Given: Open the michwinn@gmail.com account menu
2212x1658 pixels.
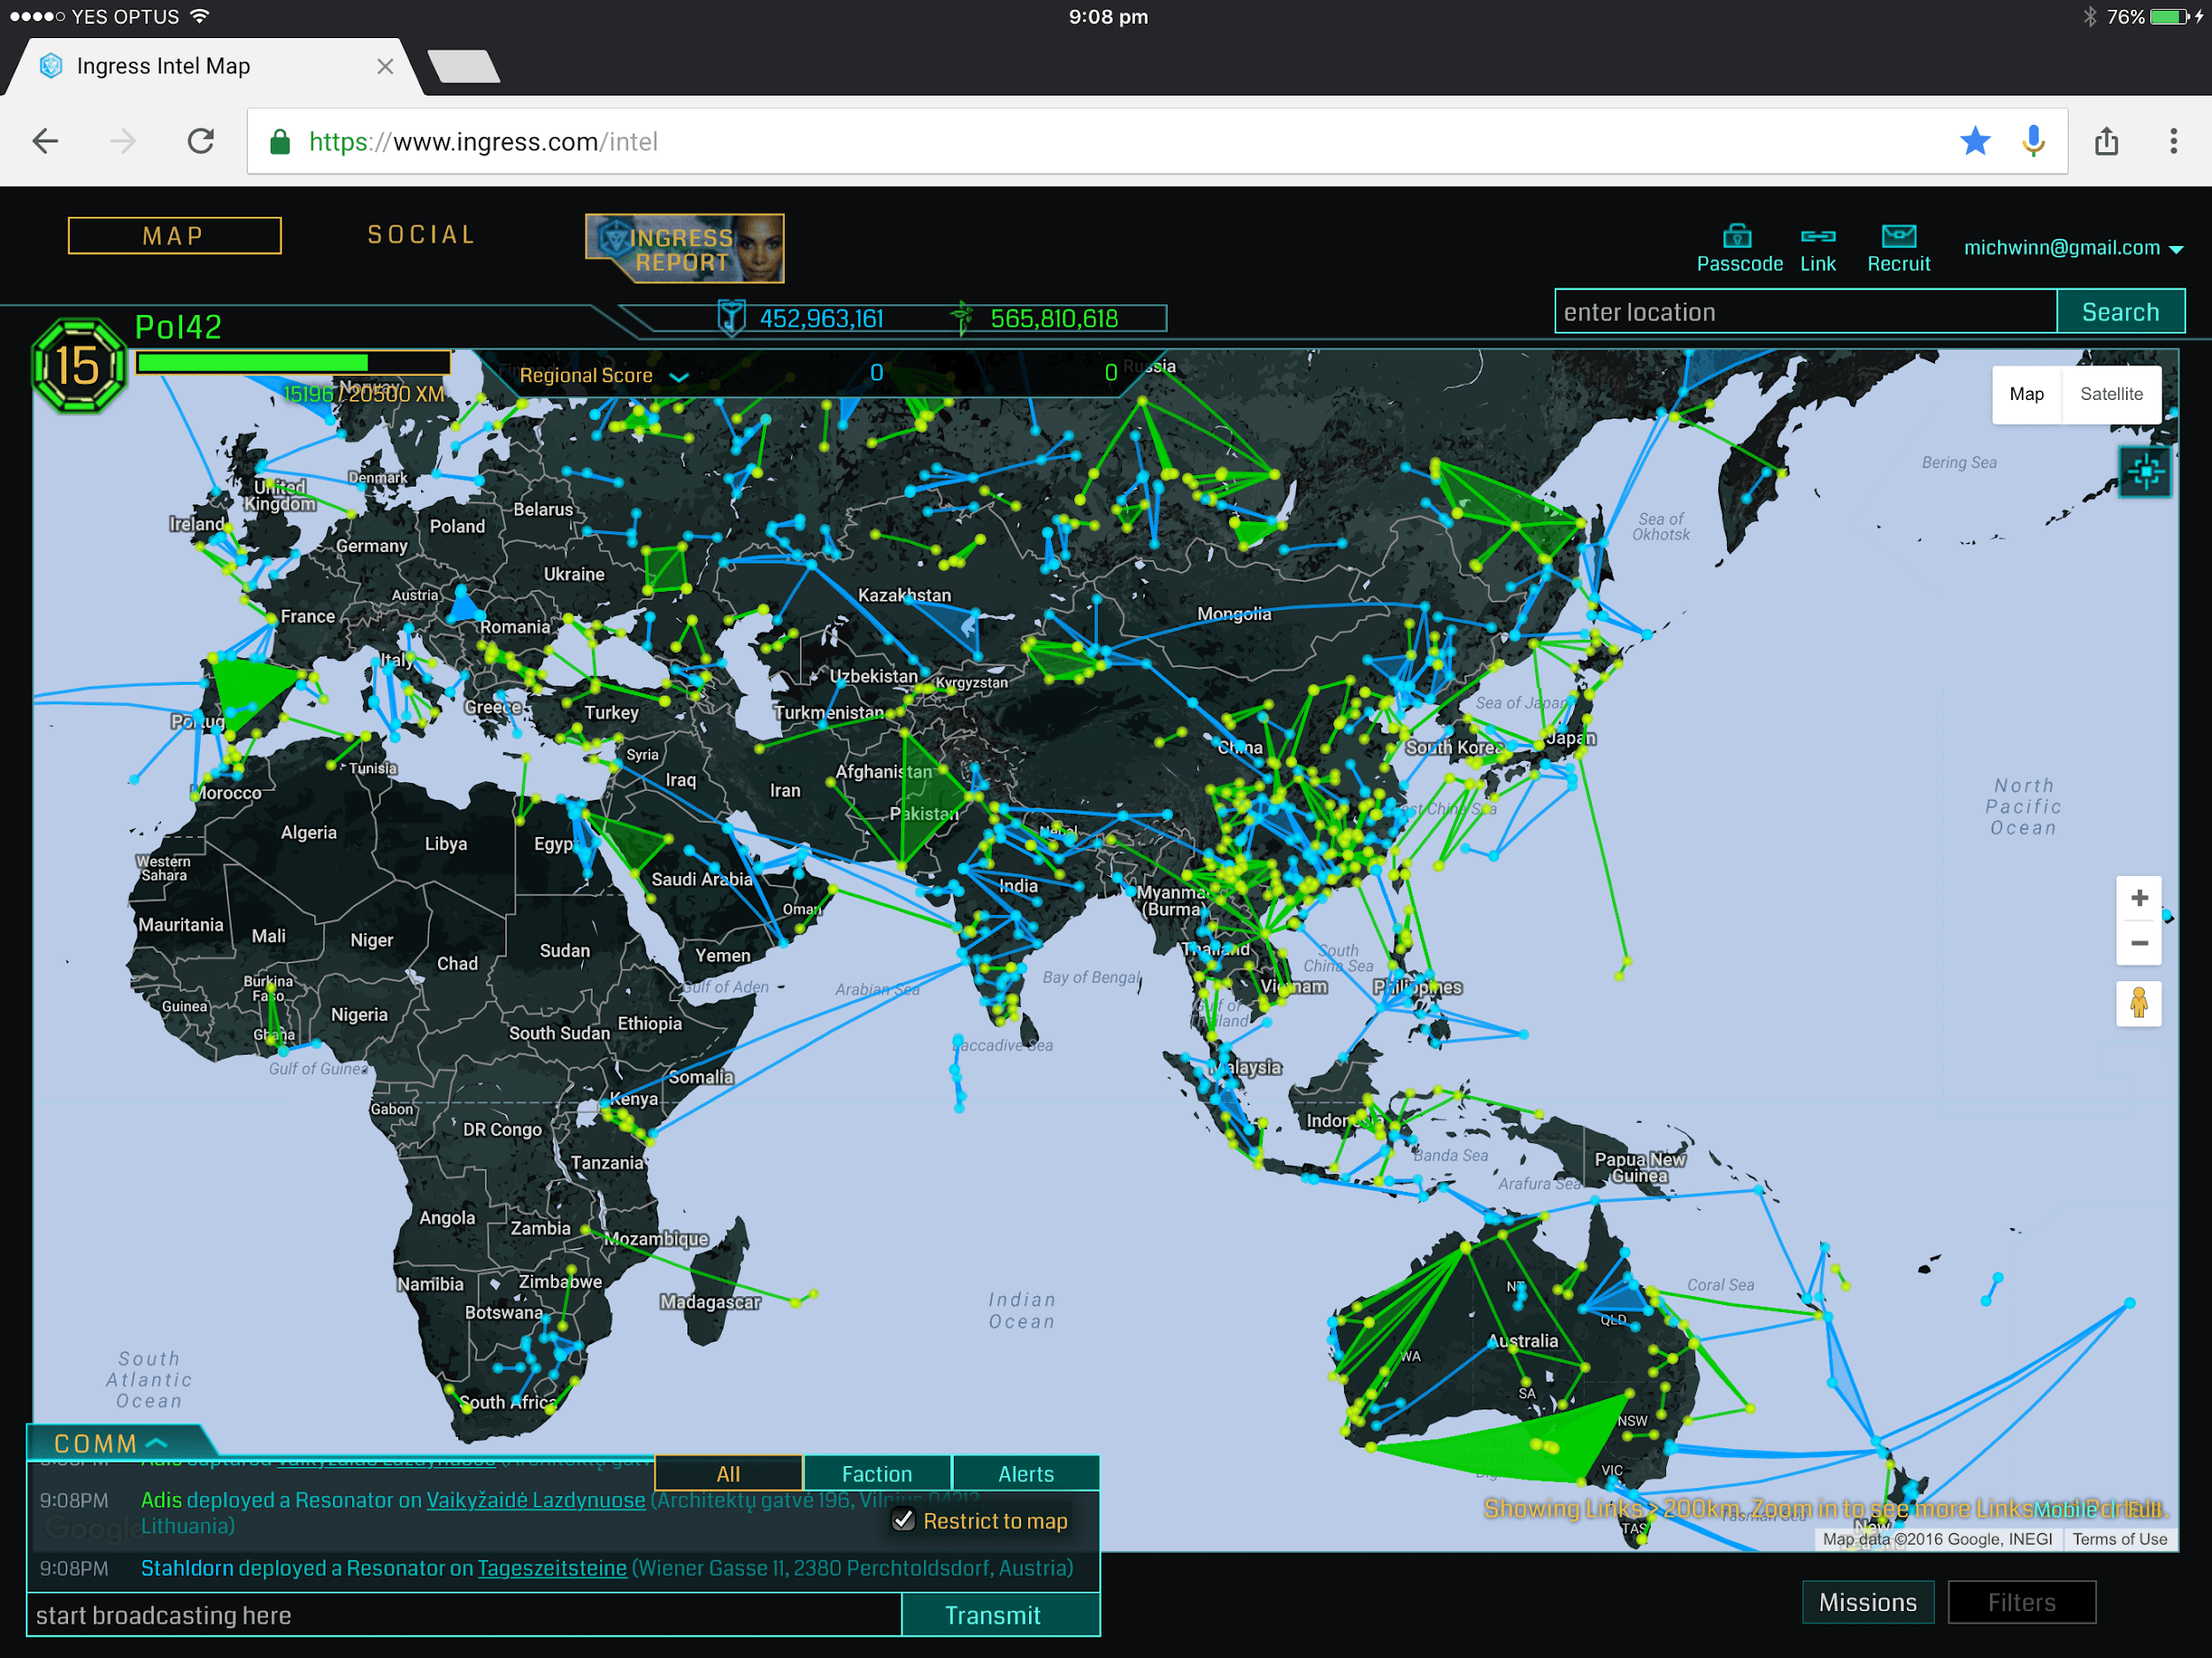Looking at the screenshot, I should (2072, 248).
